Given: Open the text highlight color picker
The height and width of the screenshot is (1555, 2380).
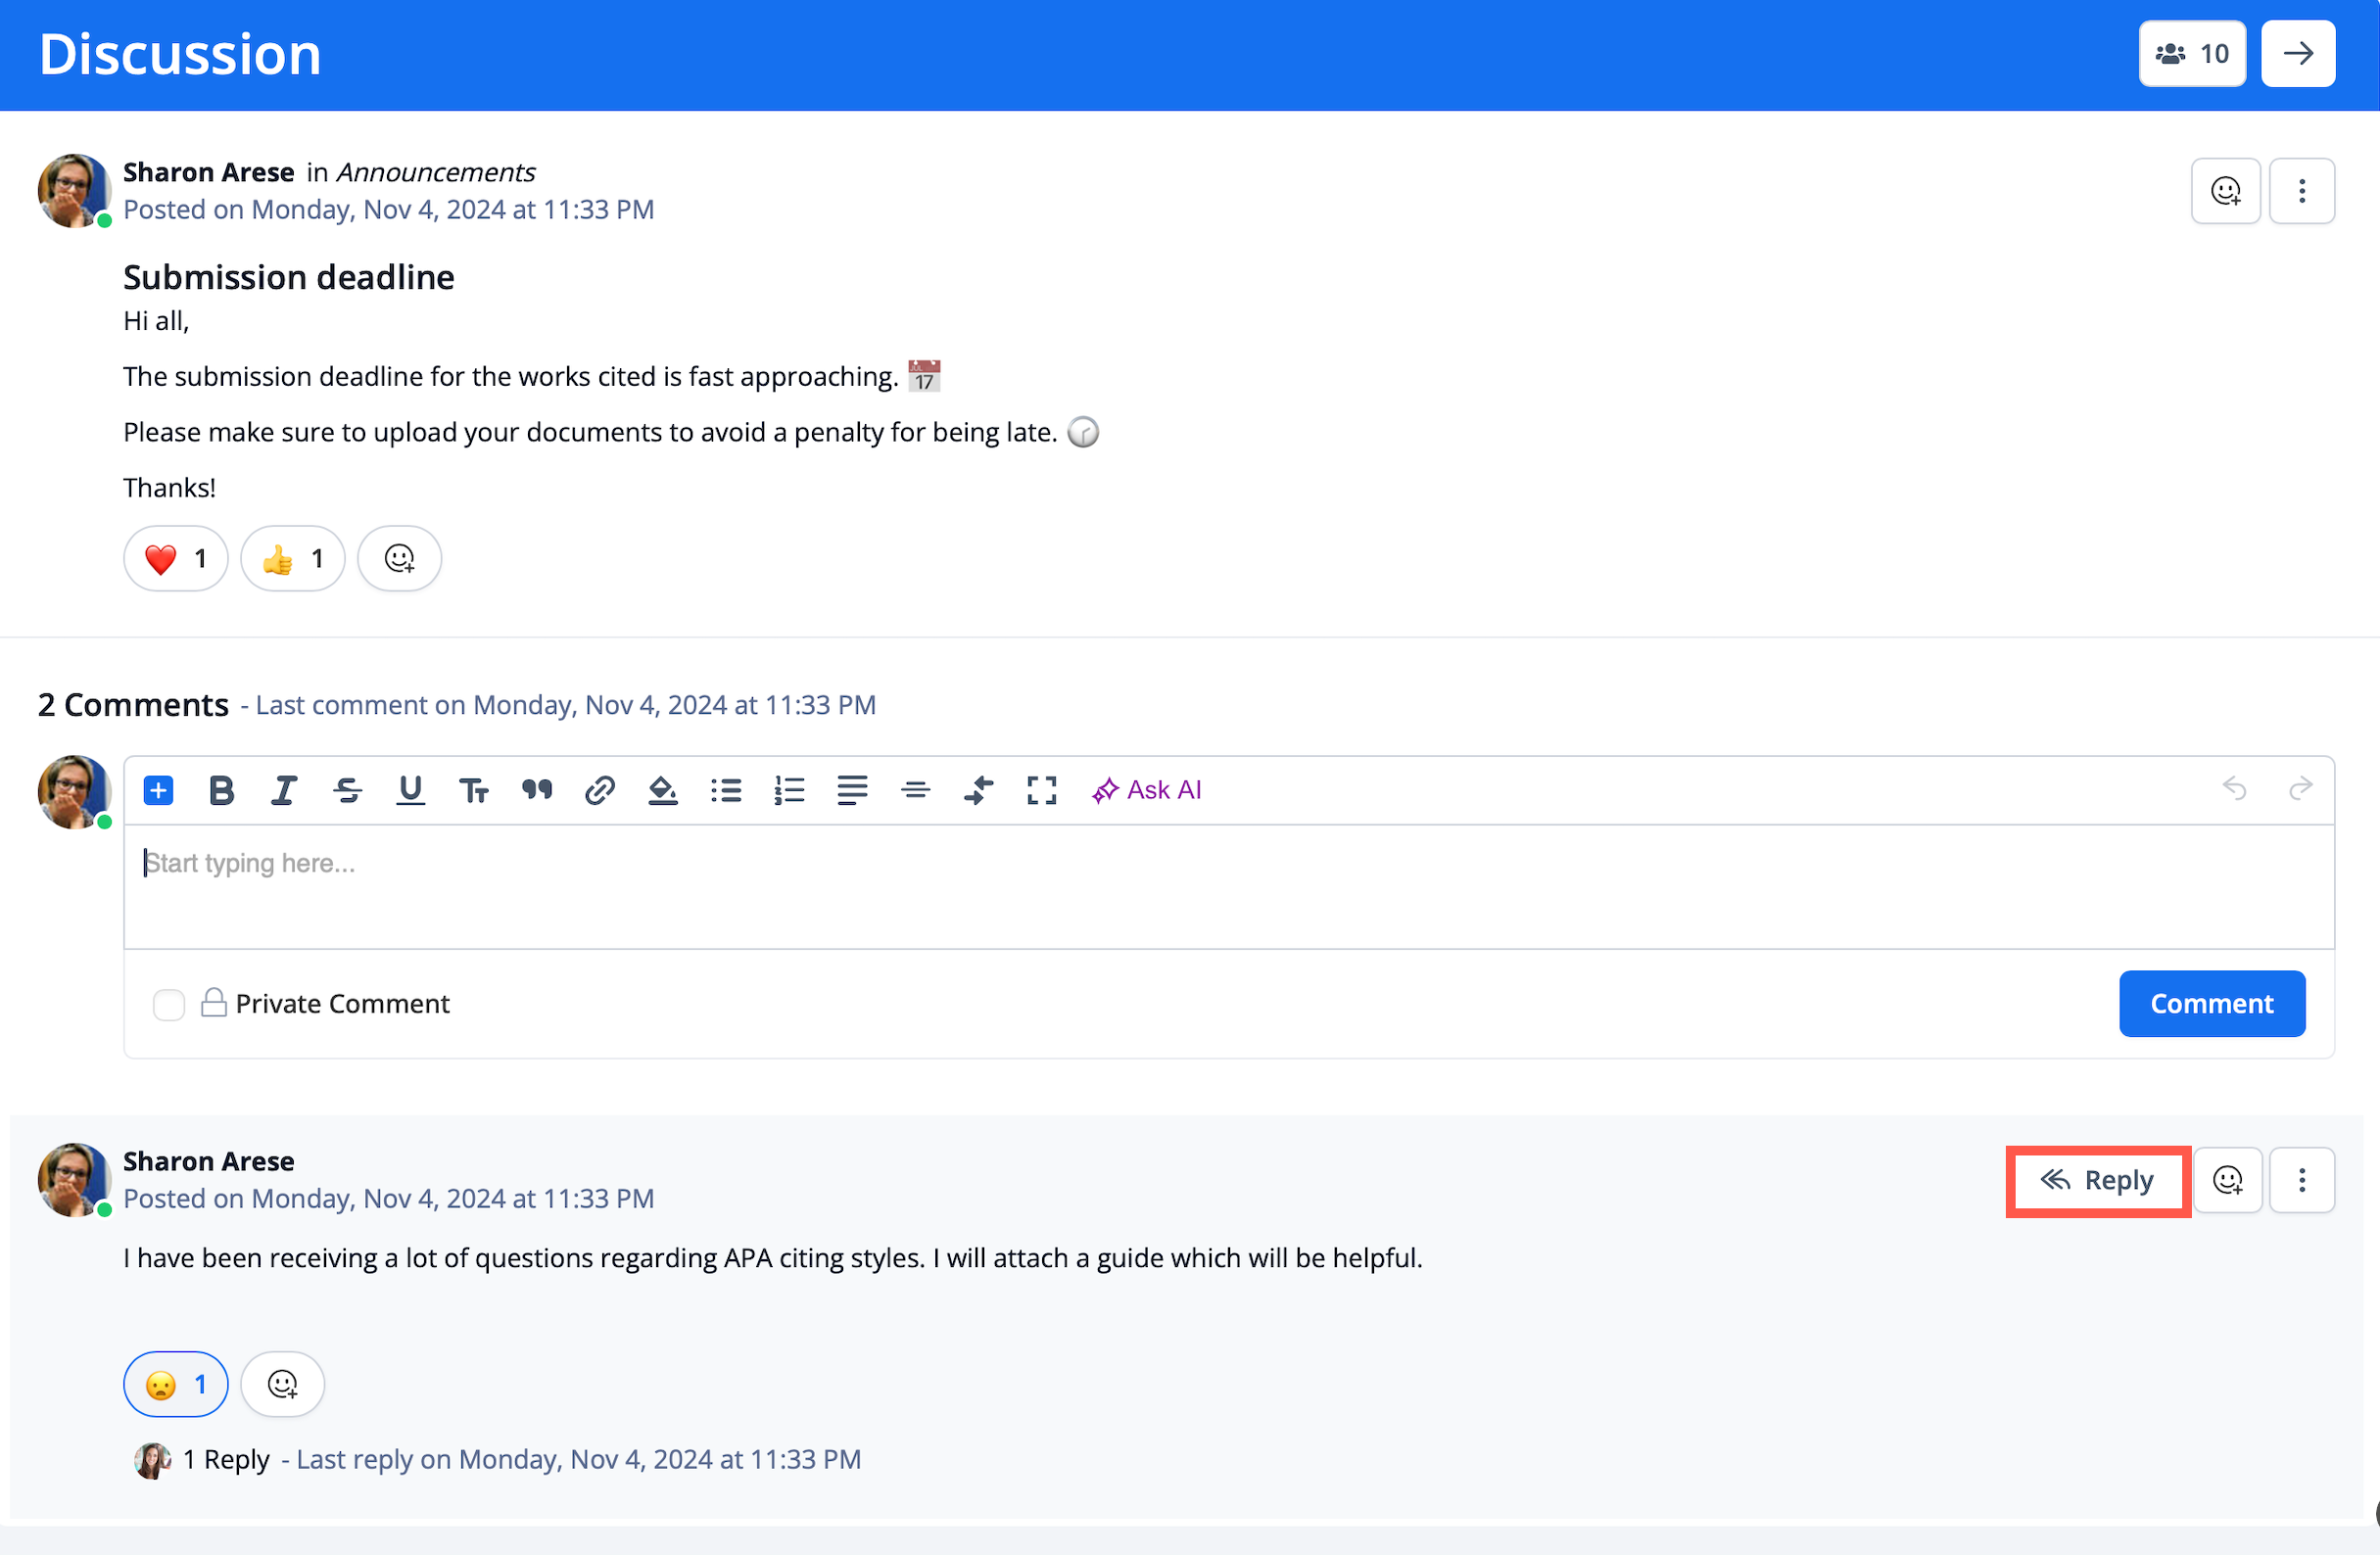Looking at the screenshot, I should point(662,790).
